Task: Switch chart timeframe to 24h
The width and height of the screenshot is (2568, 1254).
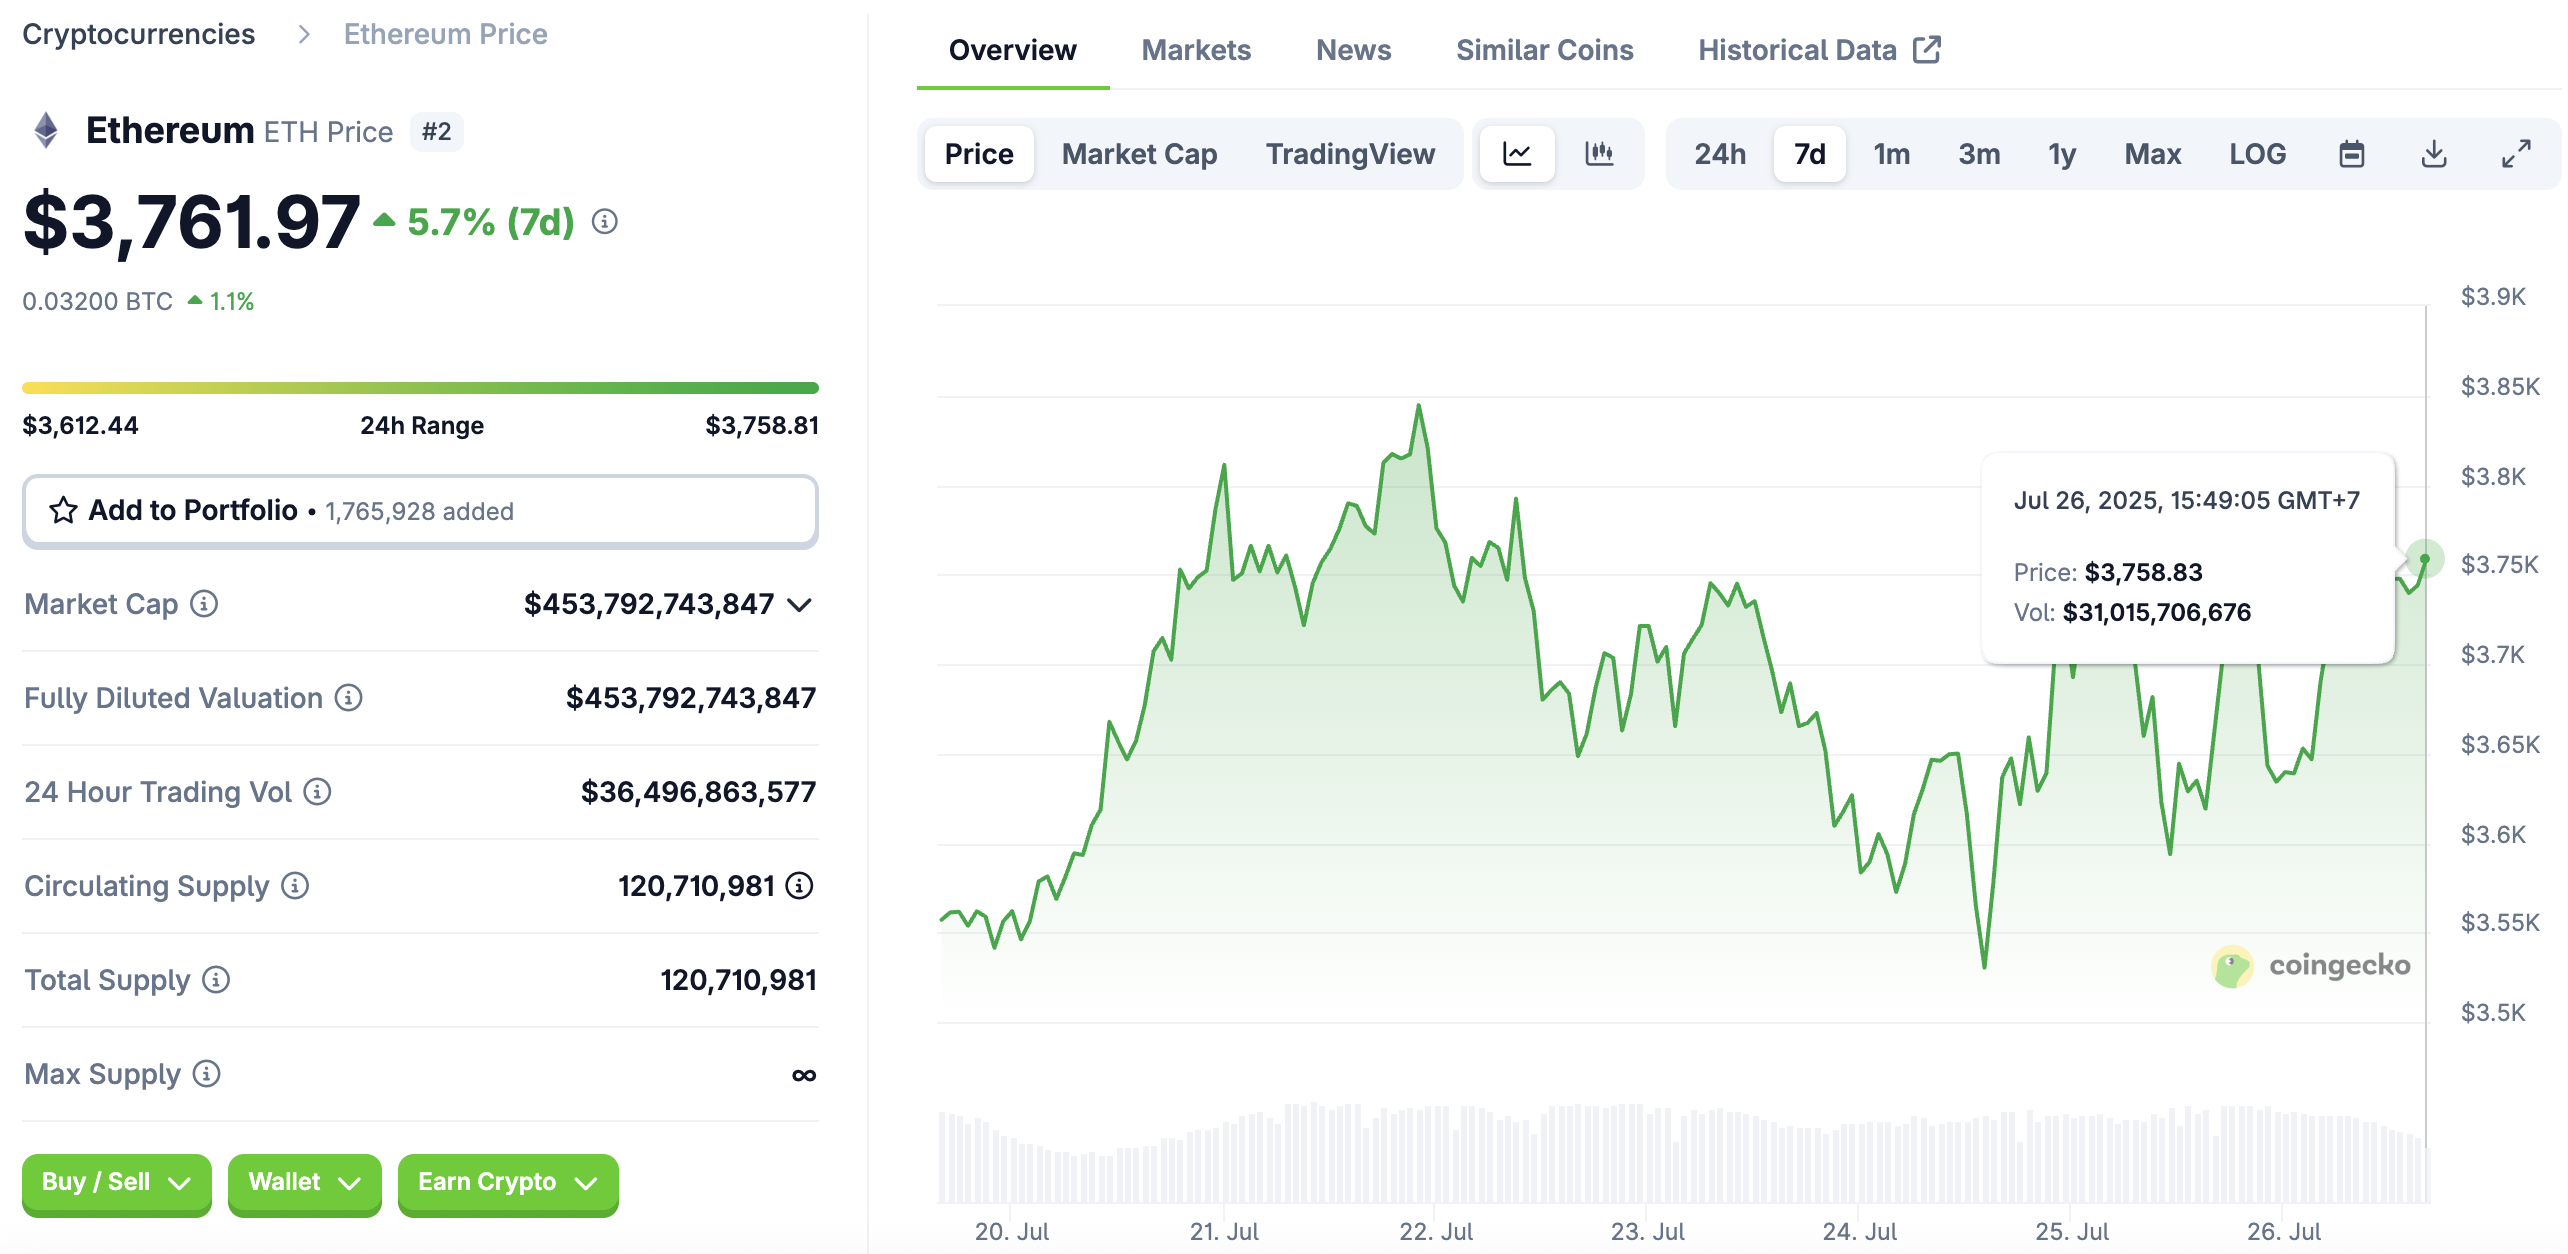Action: (x=1719, y=154)
